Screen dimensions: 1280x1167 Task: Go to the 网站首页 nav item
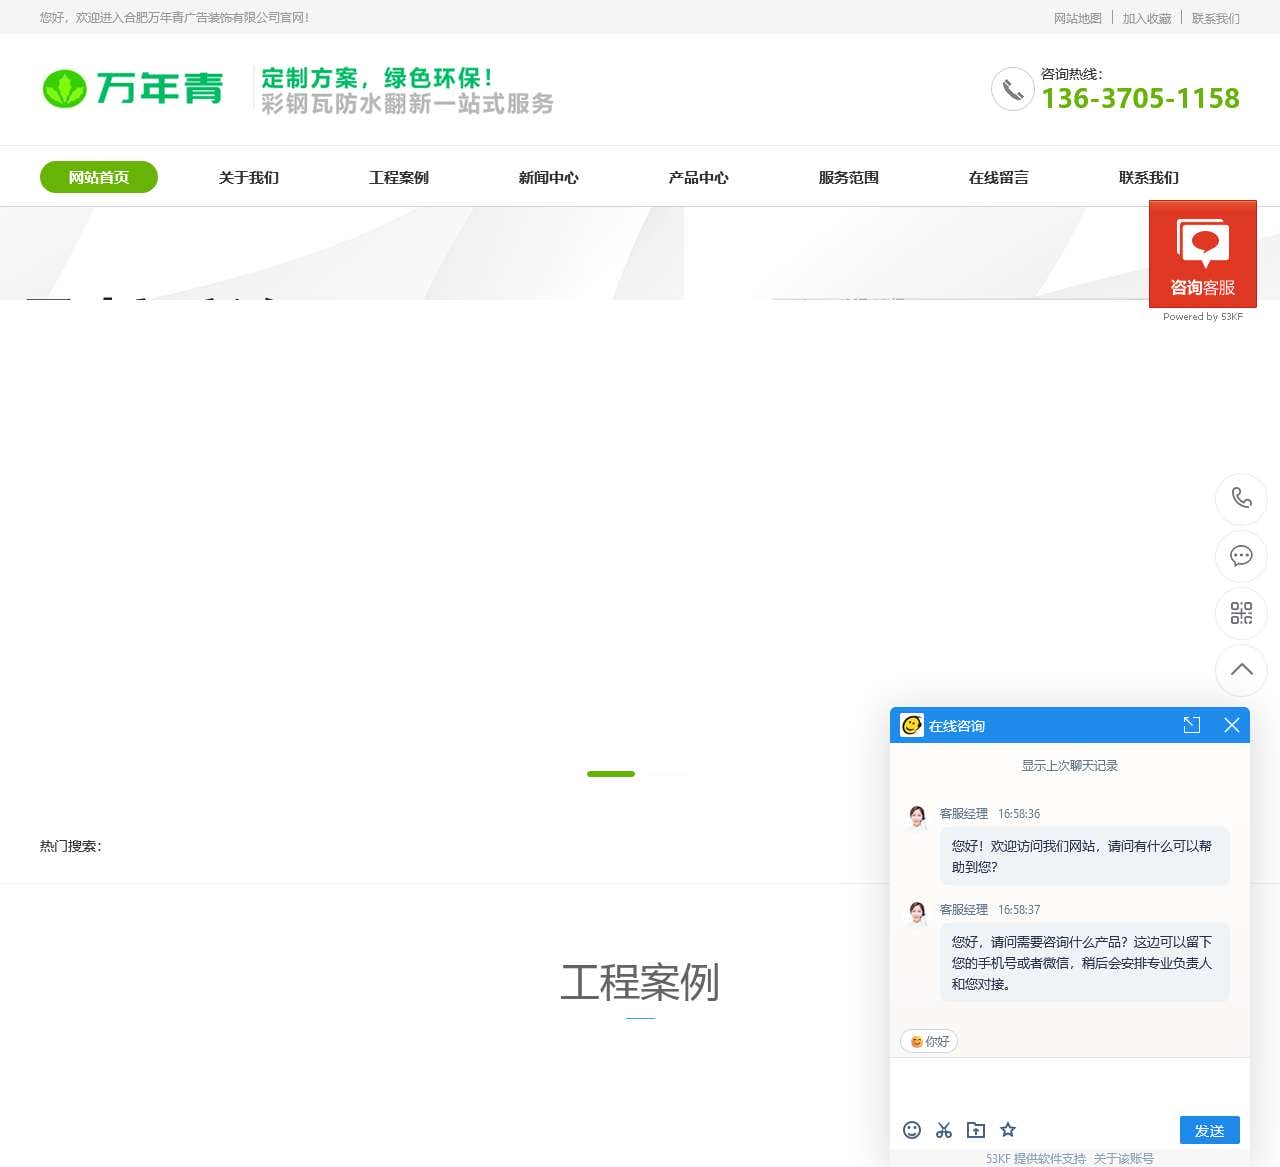tap(99, 177)
